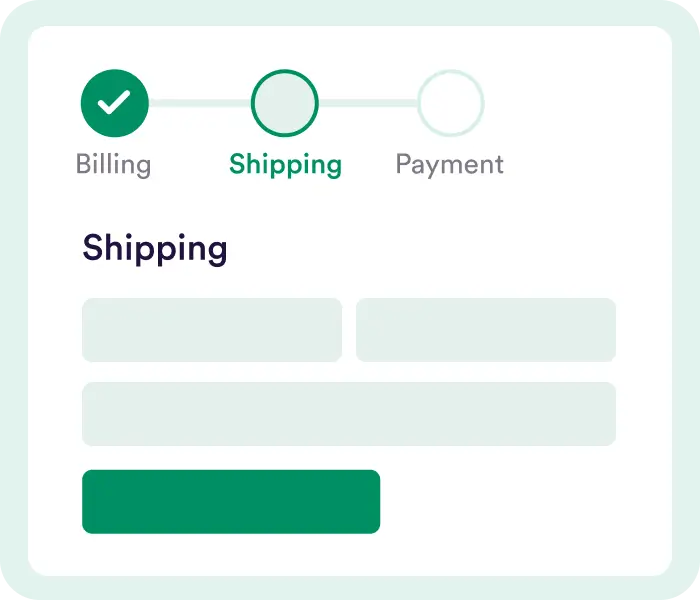This screenshot has width=700, height=600.
Task: Click the bold green "Shipping" stepper text
Action: coord(285,164)
